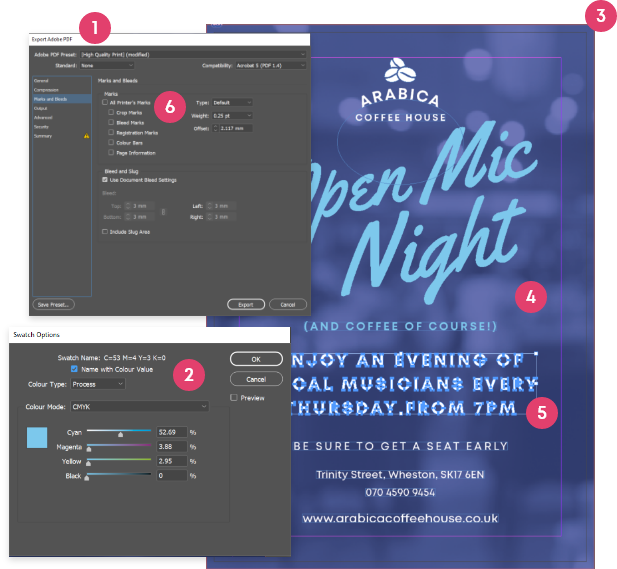Tick the Crop Marks checkbox
The height and width of the screenshot is (569, 617).
tap(111, 112)
